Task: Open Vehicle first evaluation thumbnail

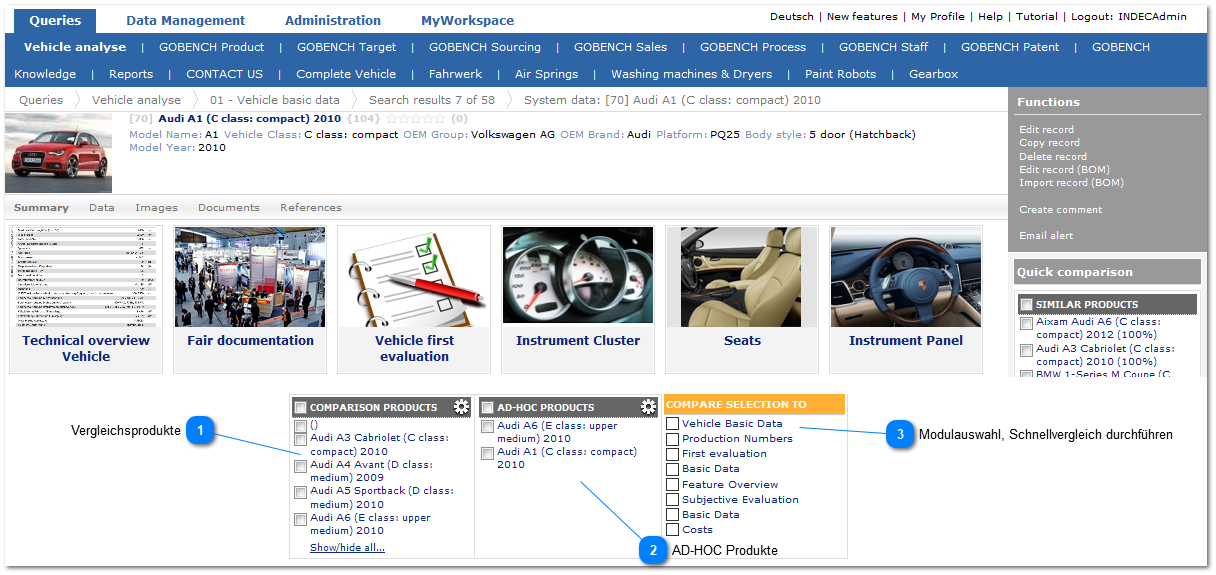Action: (414, 299)
